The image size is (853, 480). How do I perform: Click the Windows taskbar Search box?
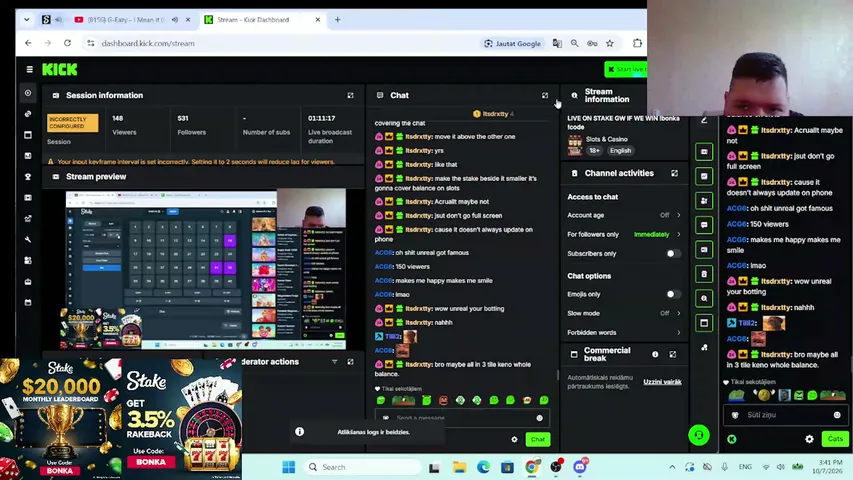[x=362, y=467]
